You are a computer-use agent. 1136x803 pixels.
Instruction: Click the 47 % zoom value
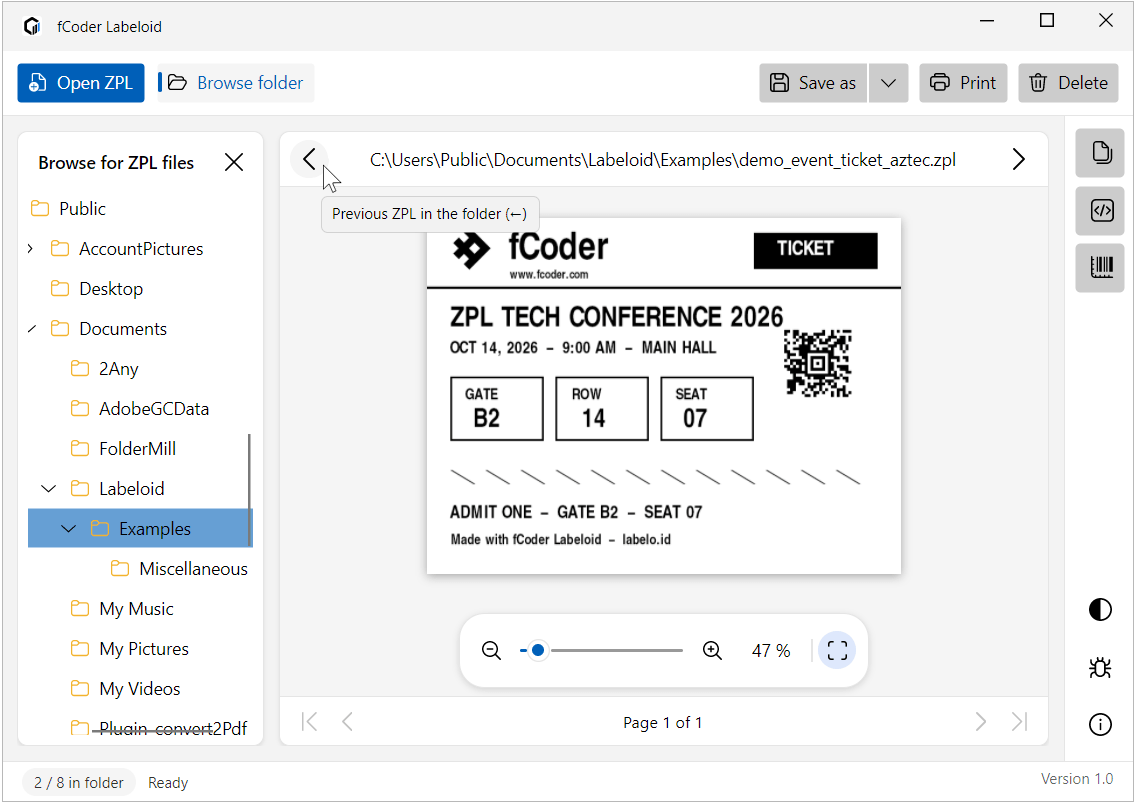(771, 651)
